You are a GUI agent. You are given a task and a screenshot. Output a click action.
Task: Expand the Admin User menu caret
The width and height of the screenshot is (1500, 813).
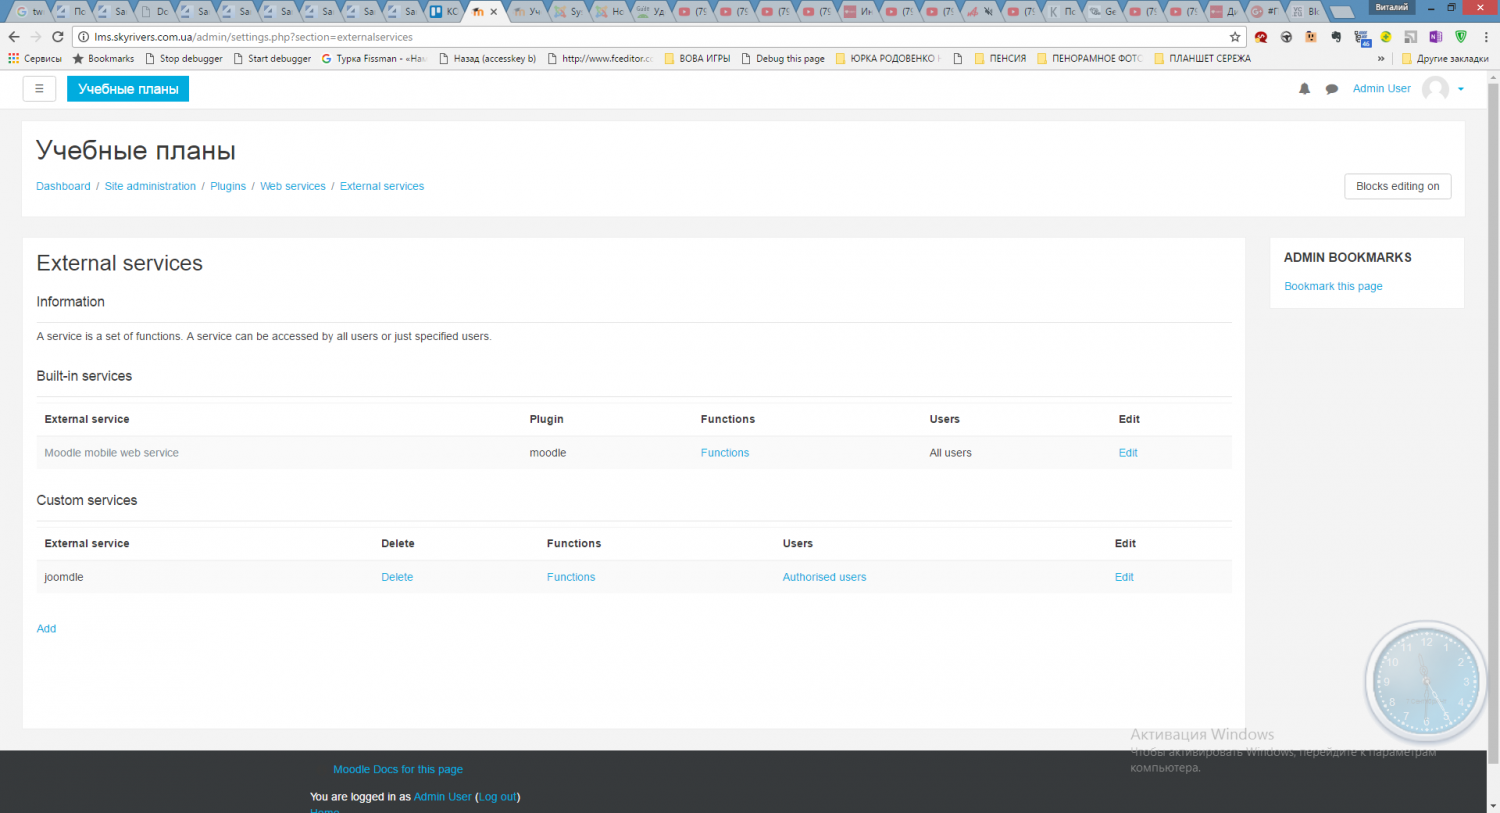click(x=1461, y=89)
